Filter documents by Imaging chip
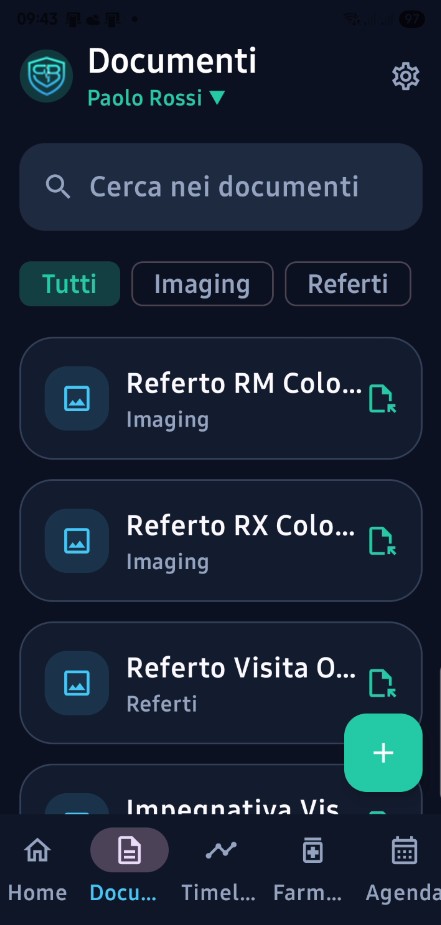Viewport: 441px width, 925px height. (202, 284)
